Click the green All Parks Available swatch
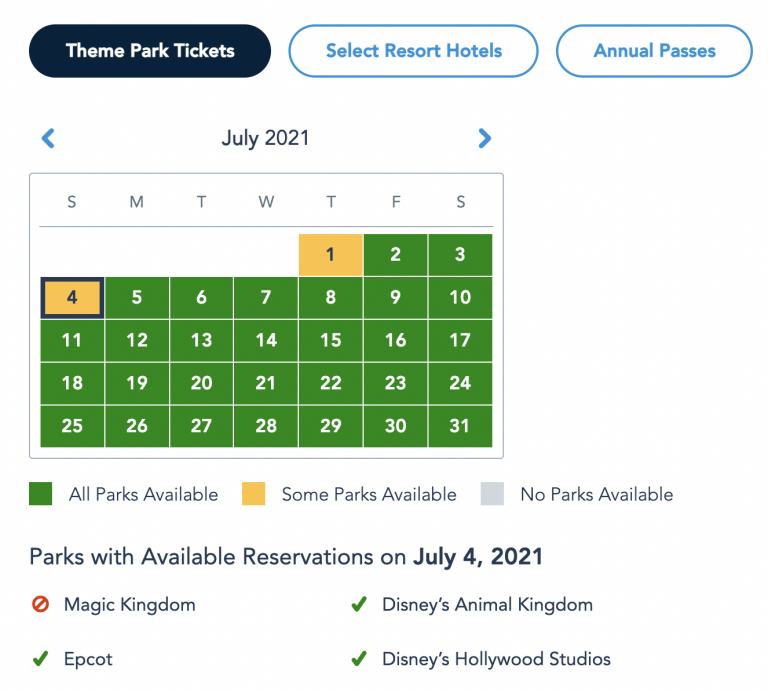Viewport: 768px width, 693px height. tap(41, 494)
